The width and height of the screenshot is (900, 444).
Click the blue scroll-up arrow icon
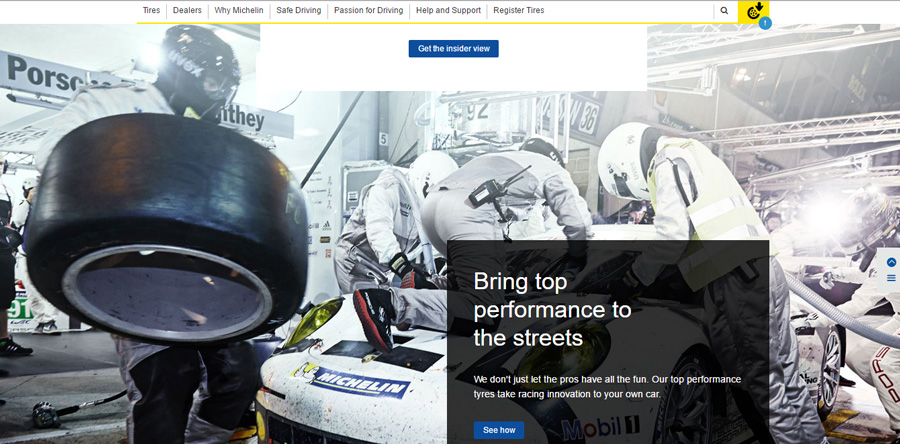pyautogui.click(x=891, y=262)
